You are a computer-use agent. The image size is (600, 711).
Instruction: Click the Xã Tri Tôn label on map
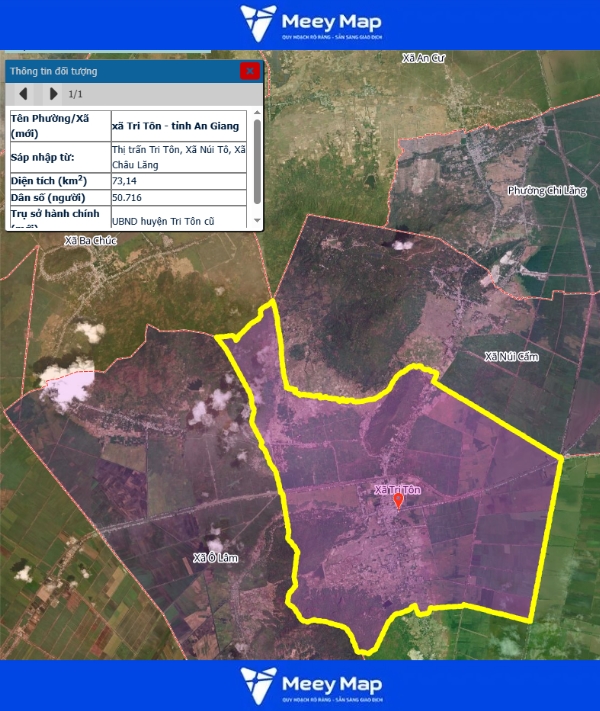pos(397,489)
